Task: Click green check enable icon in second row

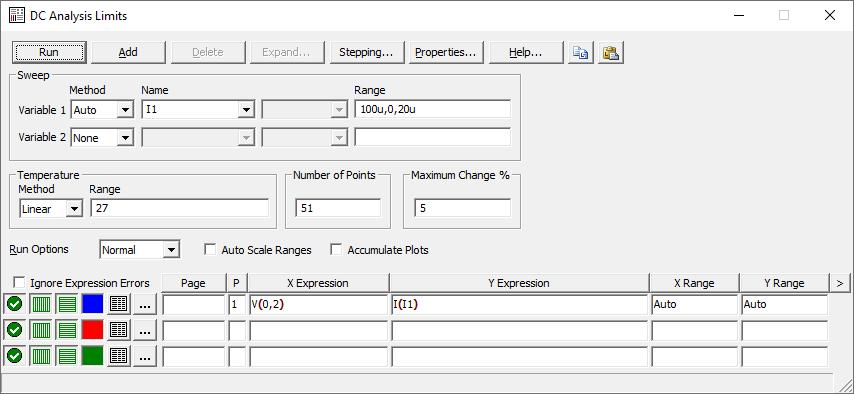Action: click(x=14, y=330)
